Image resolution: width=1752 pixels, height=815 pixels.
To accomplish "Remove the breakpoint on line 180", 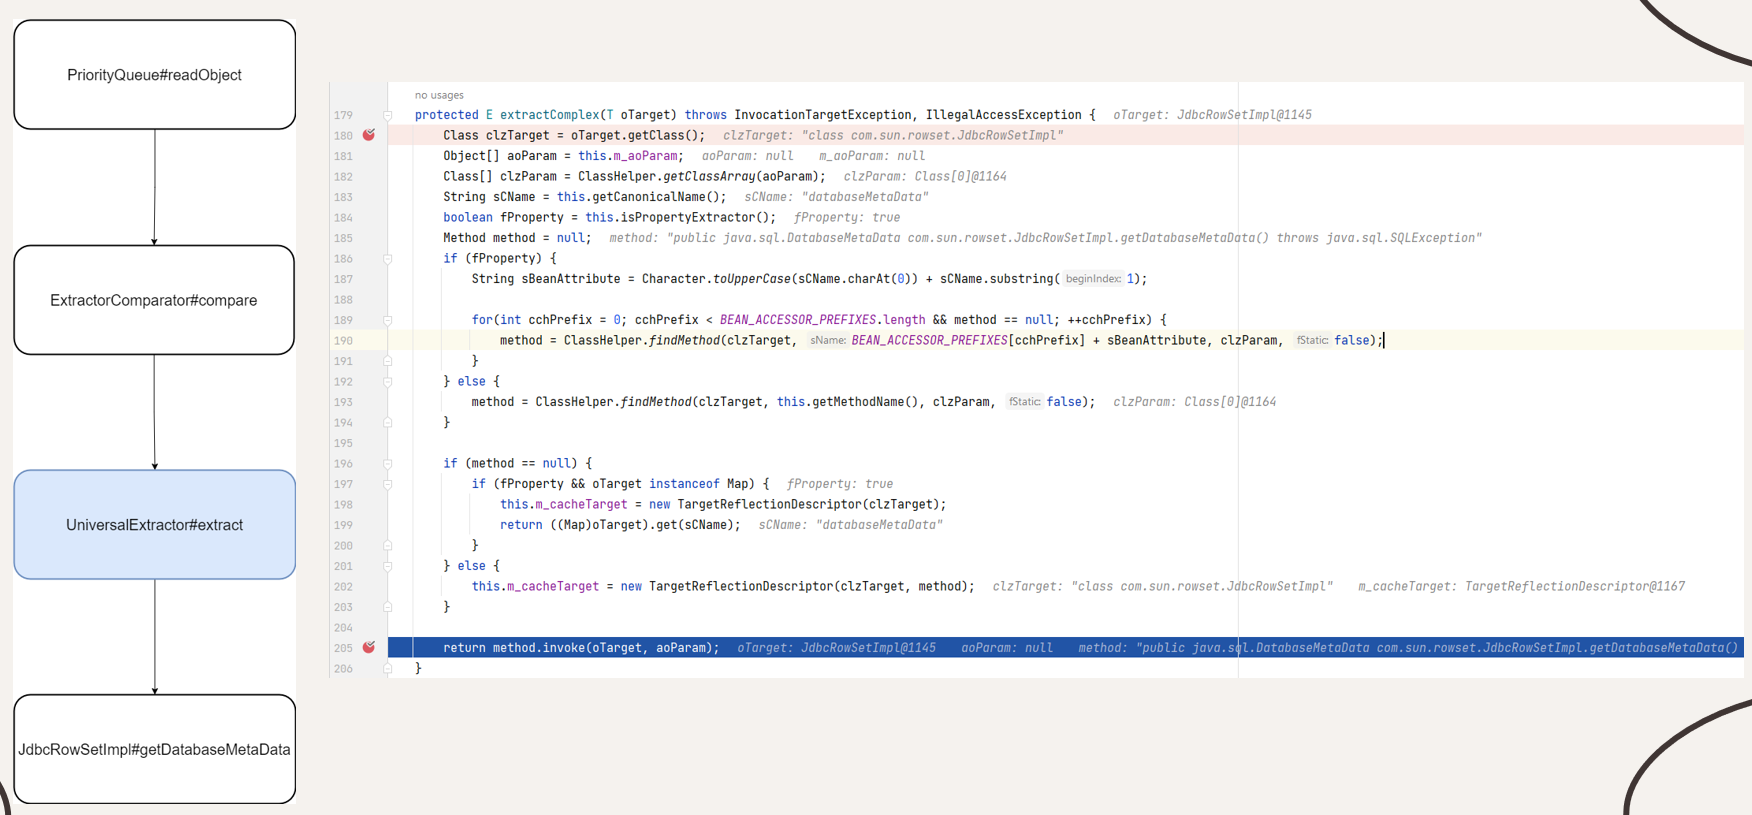I will 369,135.
